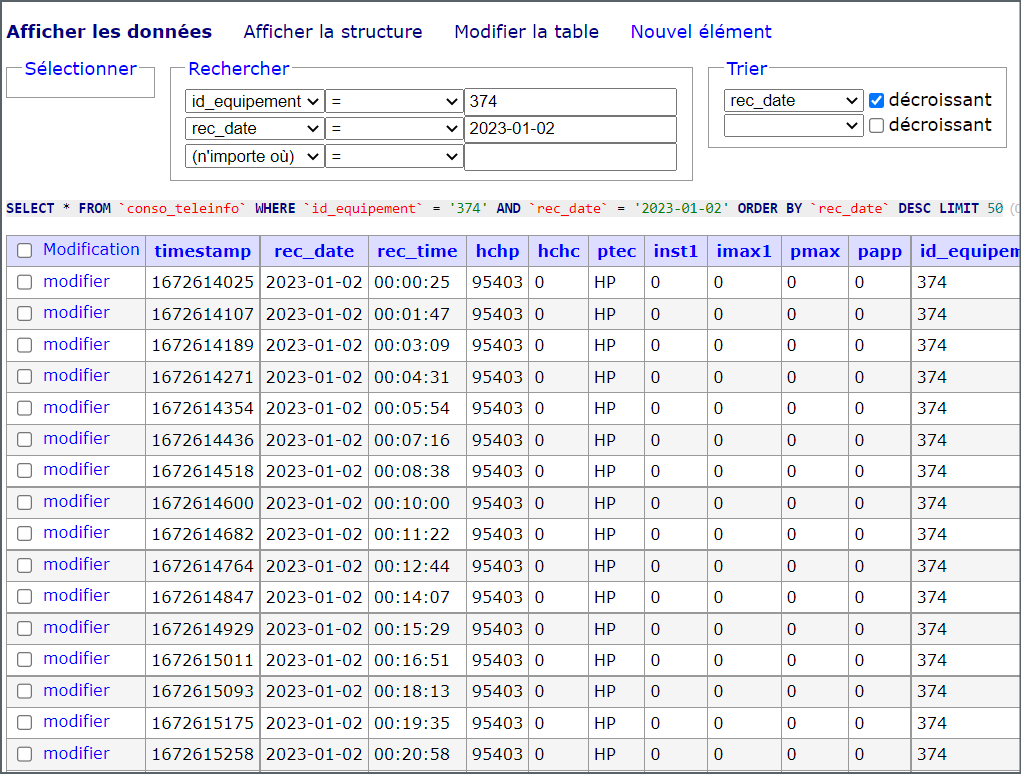This screenshot has height=774, width=1021.
Task: Expand the (n'importe où) column dropdown
Action: 254,157
